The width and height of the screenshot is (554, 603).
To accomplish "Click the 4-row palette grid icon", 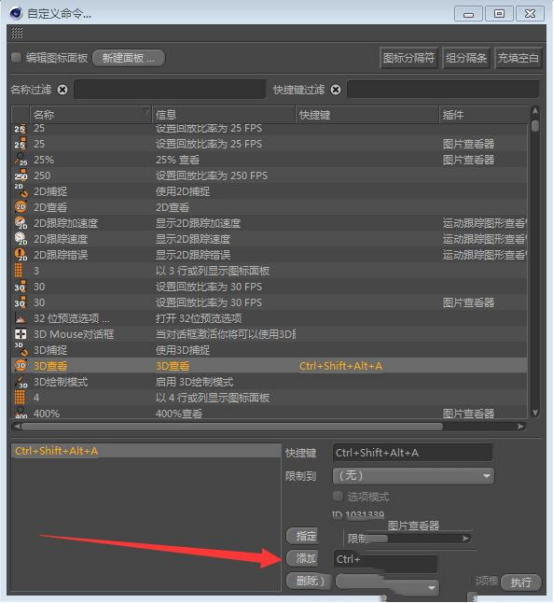I will (x=20, y=397).
